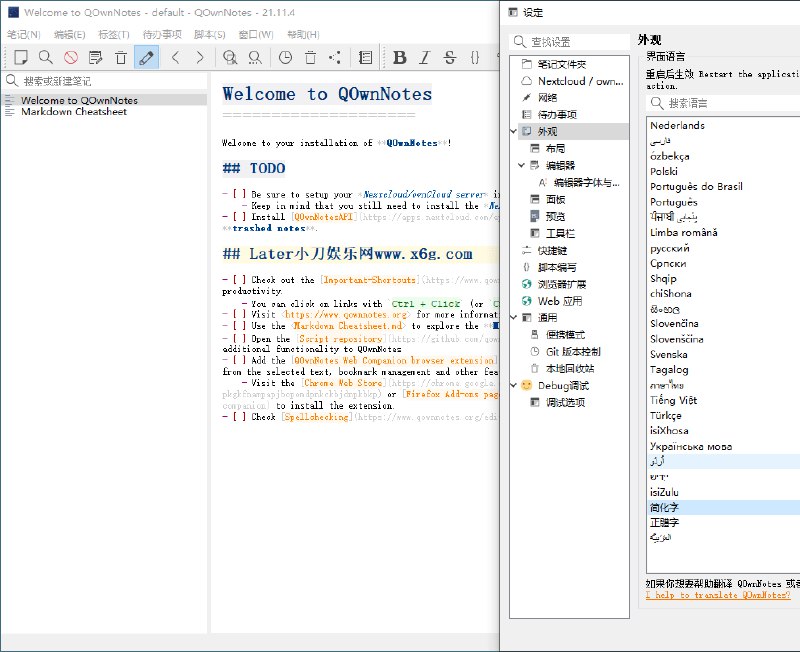Apply bold formatting to the note
This screenshot has width=800, height=652.
[399, 59]
